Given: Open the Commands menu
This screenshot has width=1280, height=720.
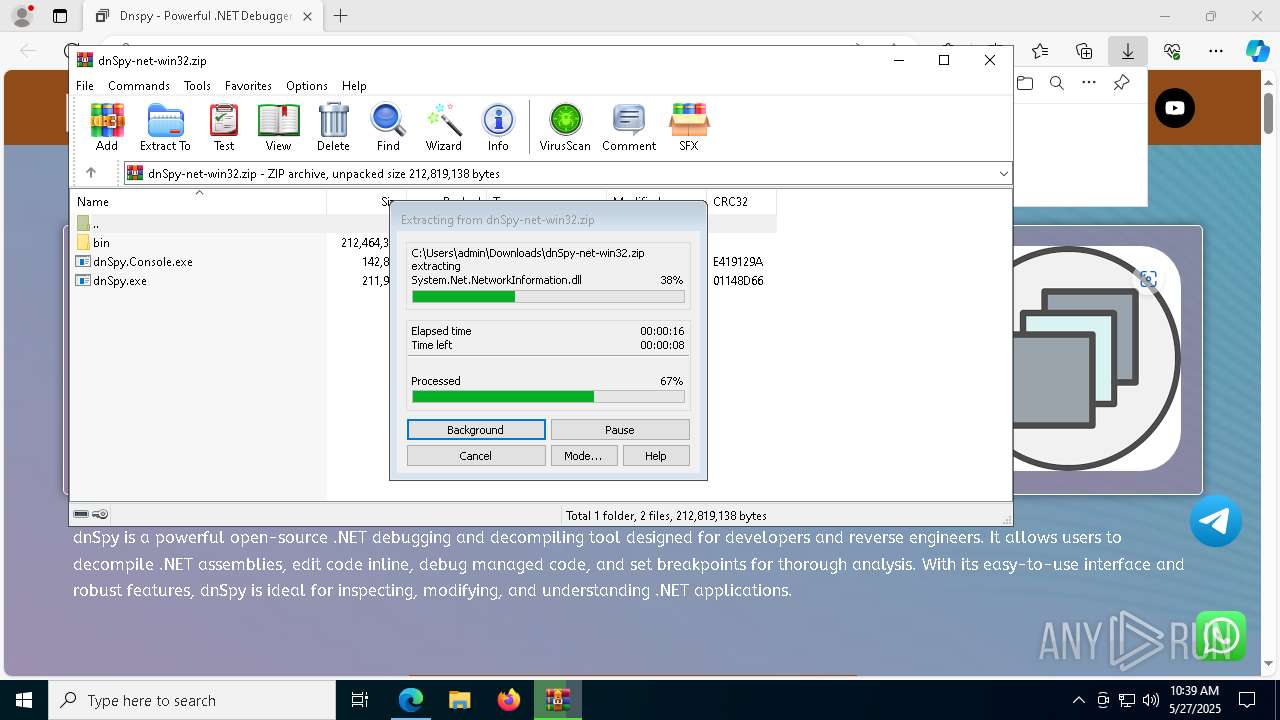Looking at the screenshot, I should pyautogui.click(x=139, y=86).
